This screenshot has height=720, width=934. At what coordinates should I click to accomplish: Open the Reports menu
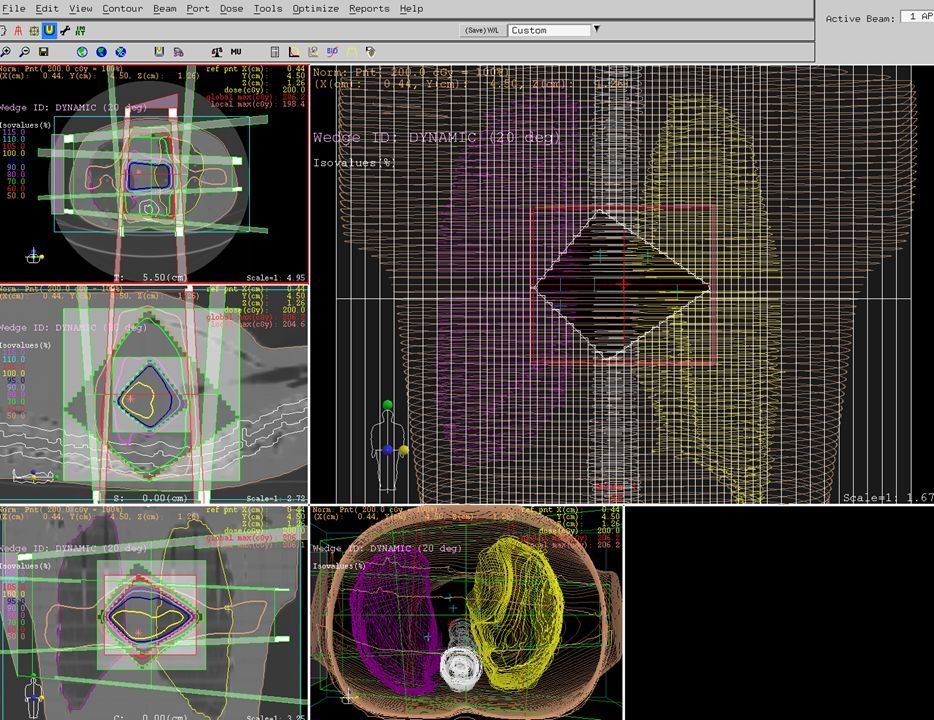pos(369,8)
